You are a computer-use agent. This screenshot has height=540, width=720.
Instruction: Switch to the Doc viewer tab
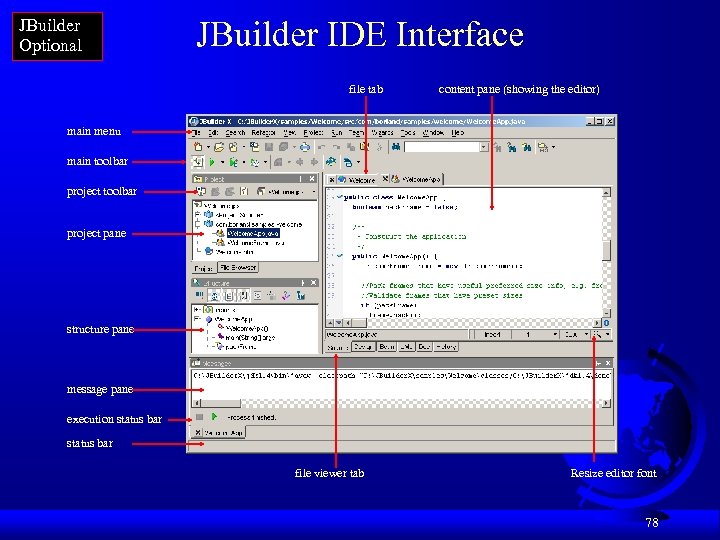pos(424,347)
